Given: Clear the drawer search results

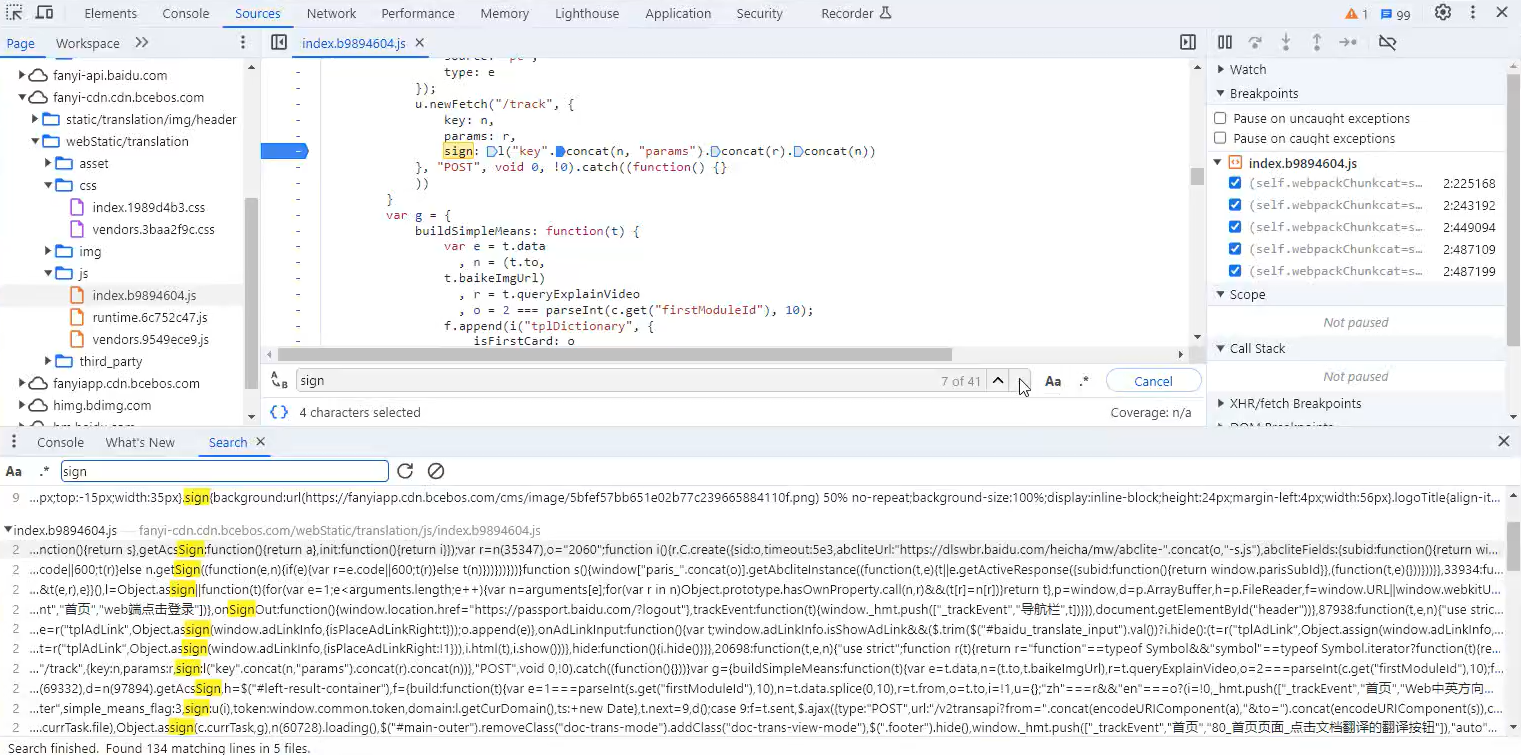Looking at the screenshot, I should (x=436, y=471).
